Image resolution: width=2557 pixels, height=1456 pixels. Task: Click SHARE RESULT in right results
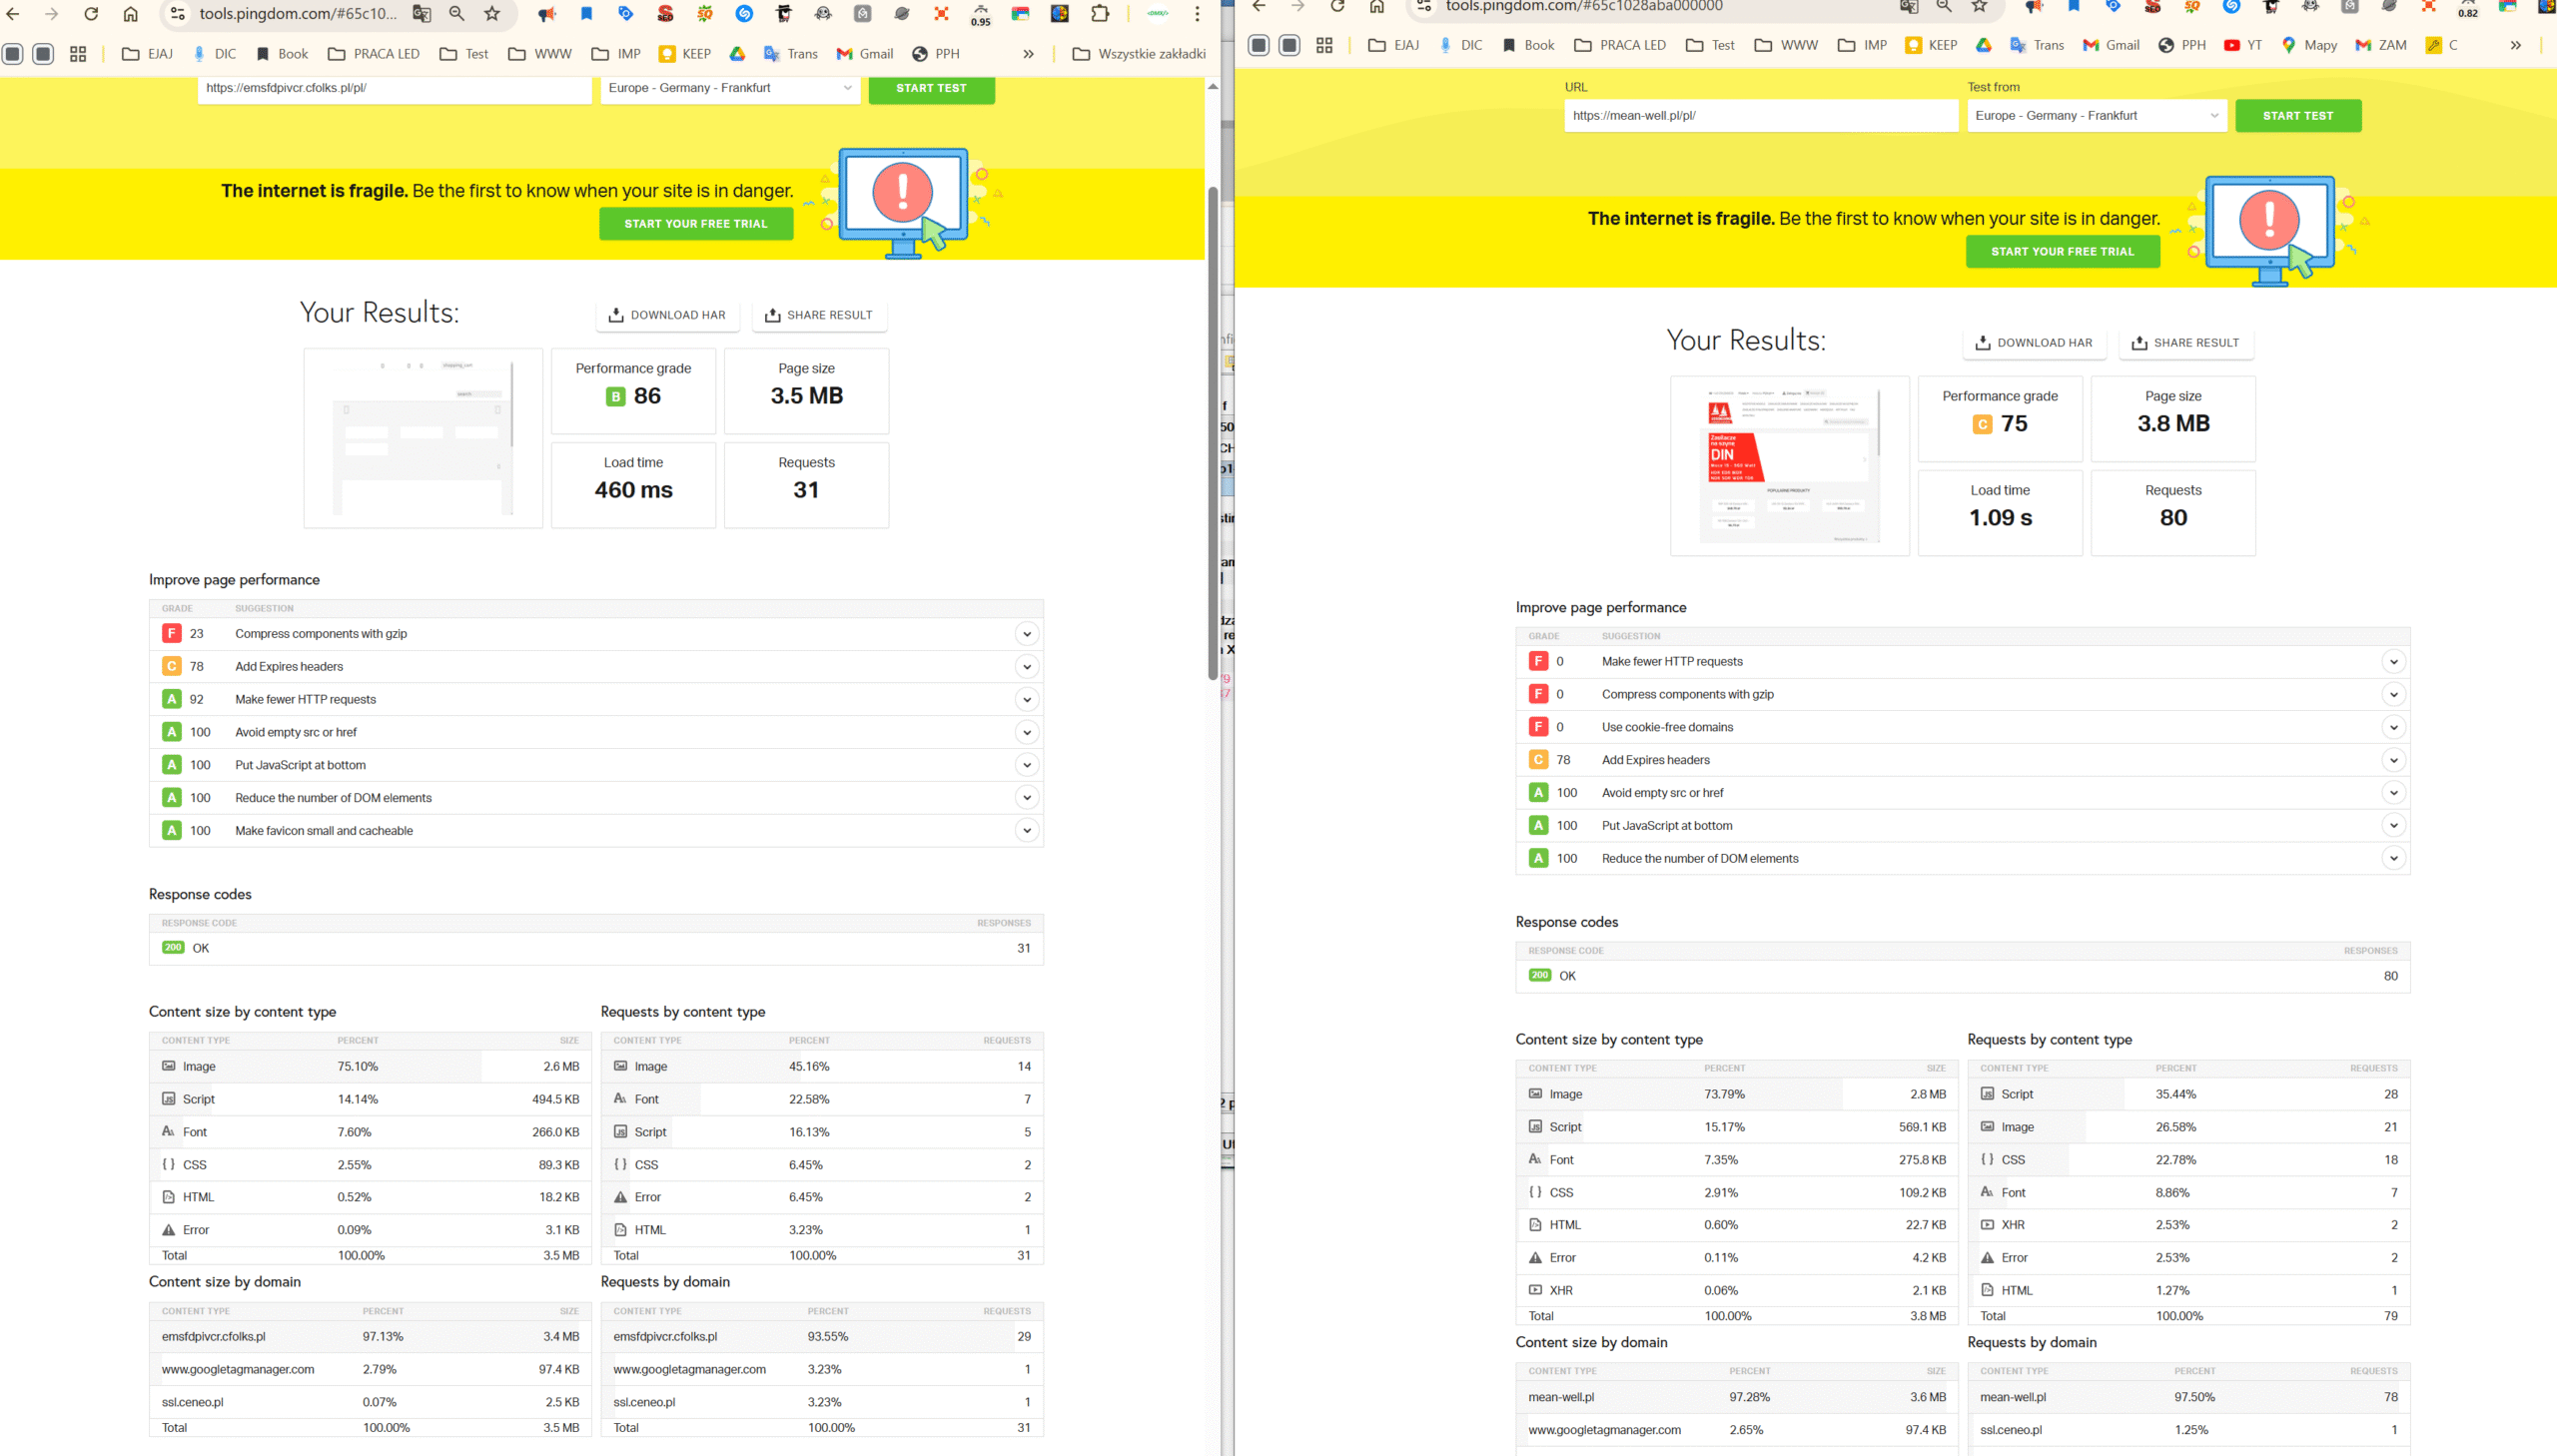pos(2185,343)
